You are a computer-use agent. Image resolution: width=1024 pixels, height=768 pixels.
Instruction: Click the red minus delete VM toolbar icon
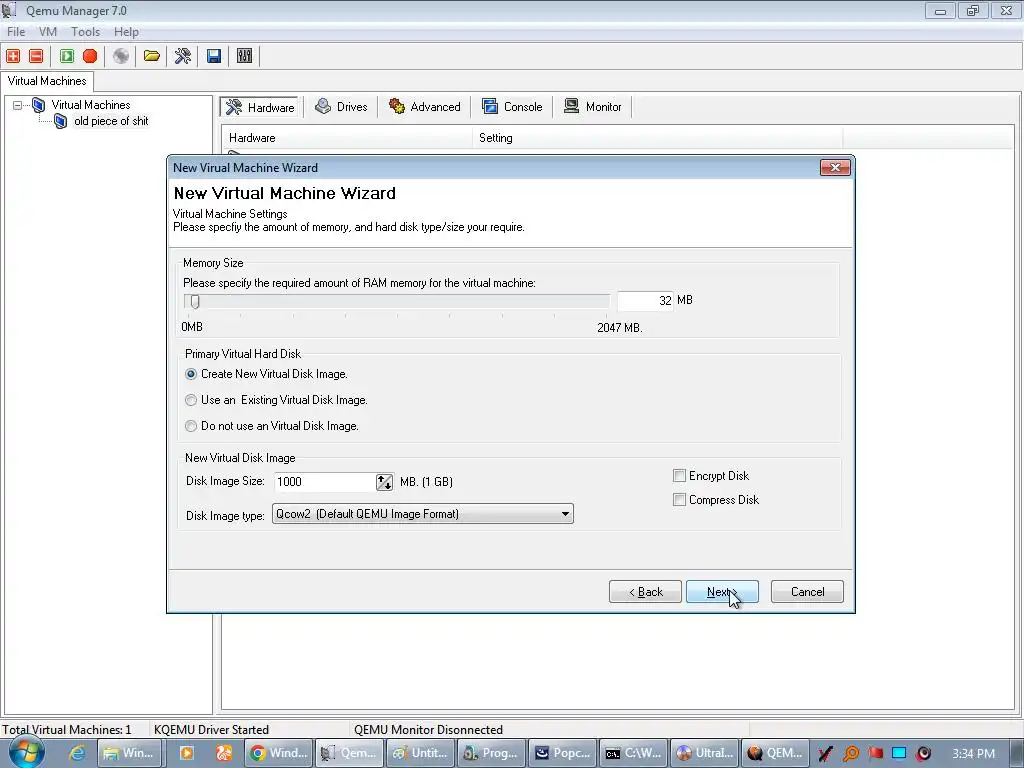[x=37, y=56]
